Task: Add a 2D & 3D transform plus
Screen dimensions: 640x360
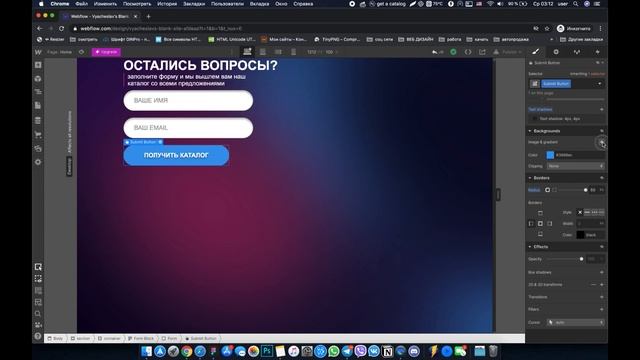Action: [602, 285]
